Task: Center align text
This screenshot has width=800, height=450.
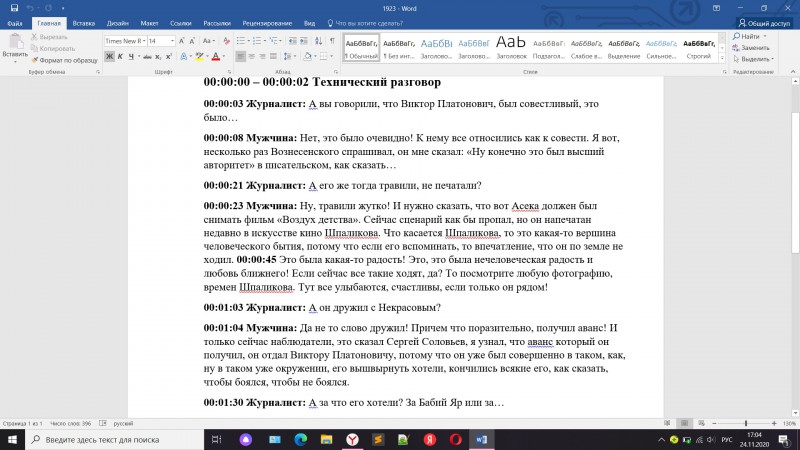Action: tap(252, 56)
